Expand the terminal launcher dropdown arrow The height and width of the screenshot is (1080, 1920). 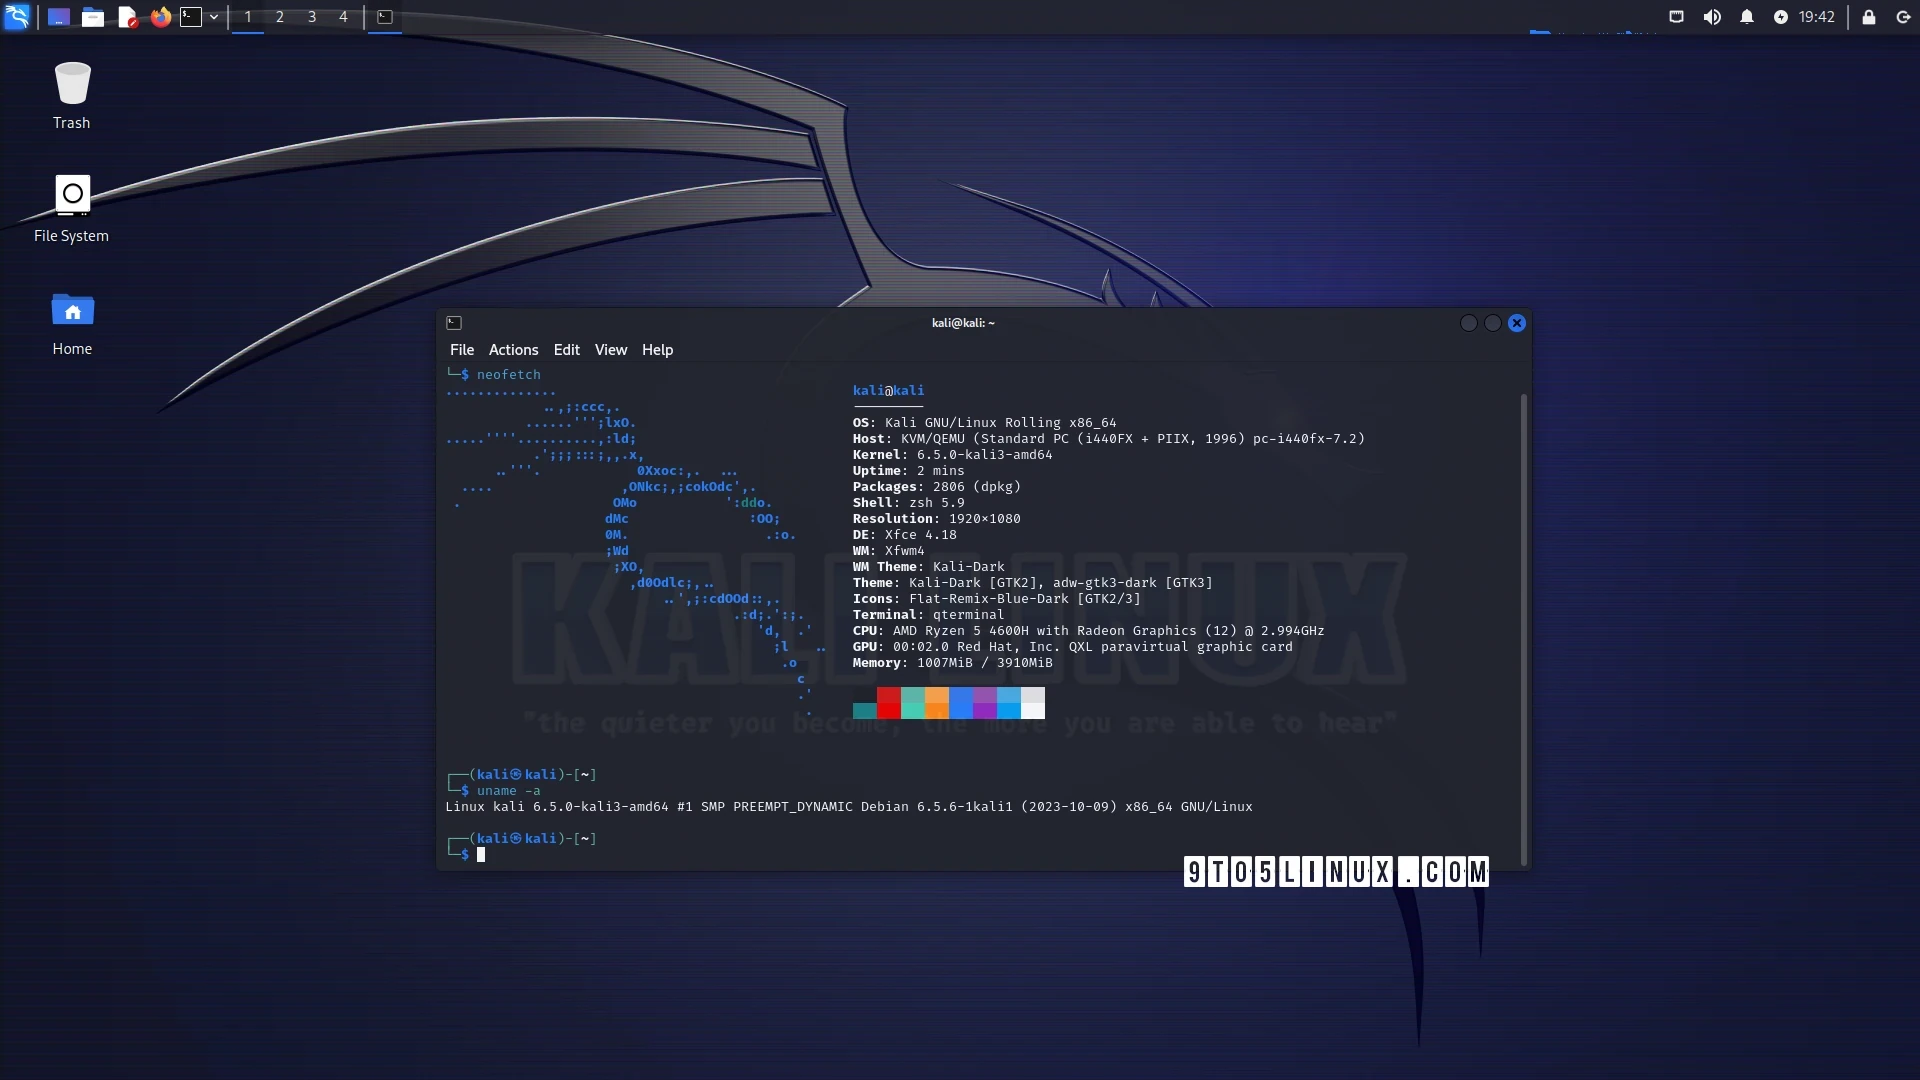click(x=214, y=17)
